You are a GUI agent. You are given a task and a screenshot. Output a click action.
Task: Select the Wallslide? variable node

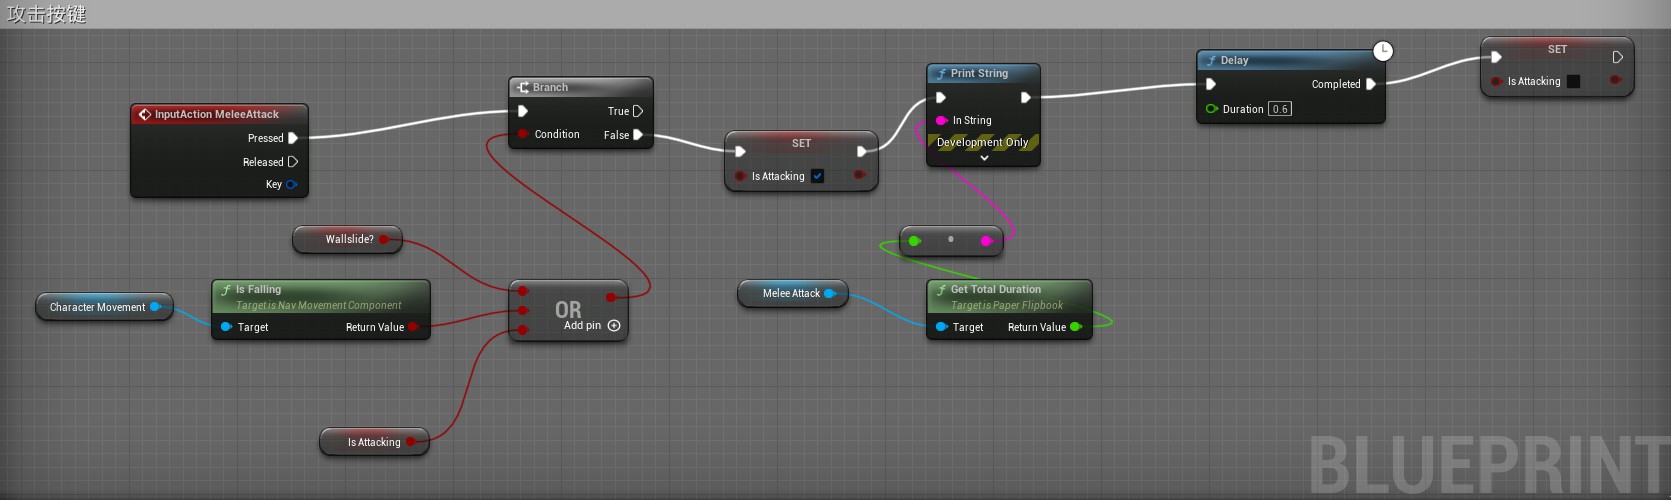pyautogui.click(x=347, y=240)
